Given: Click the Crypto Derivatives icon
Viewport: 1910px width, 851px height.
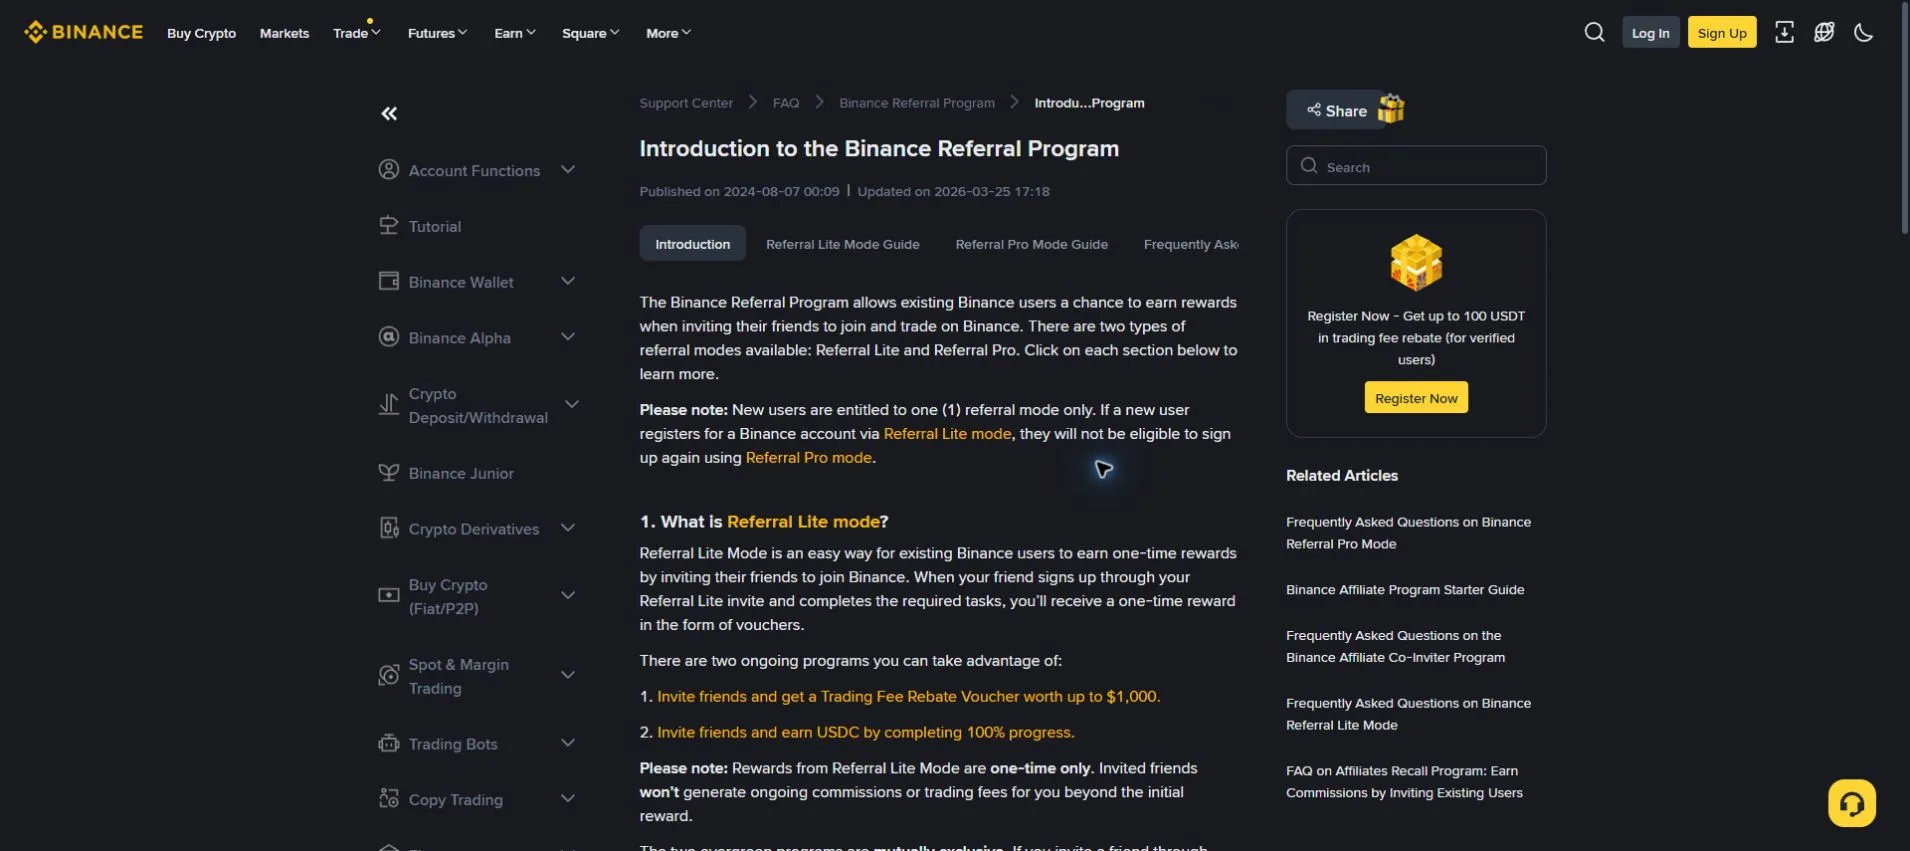Looking at the screenshot, I should coord(389,528).
